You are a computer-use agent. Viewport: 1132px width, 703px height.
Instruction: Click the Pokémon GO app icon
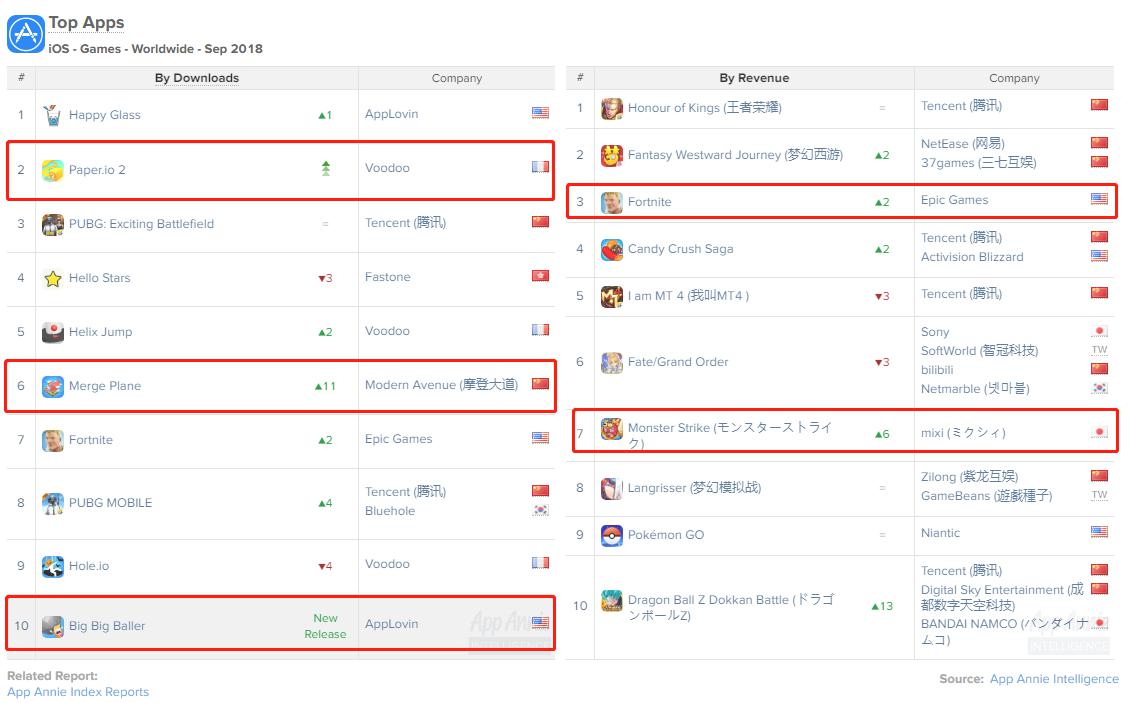pos(611,535)
